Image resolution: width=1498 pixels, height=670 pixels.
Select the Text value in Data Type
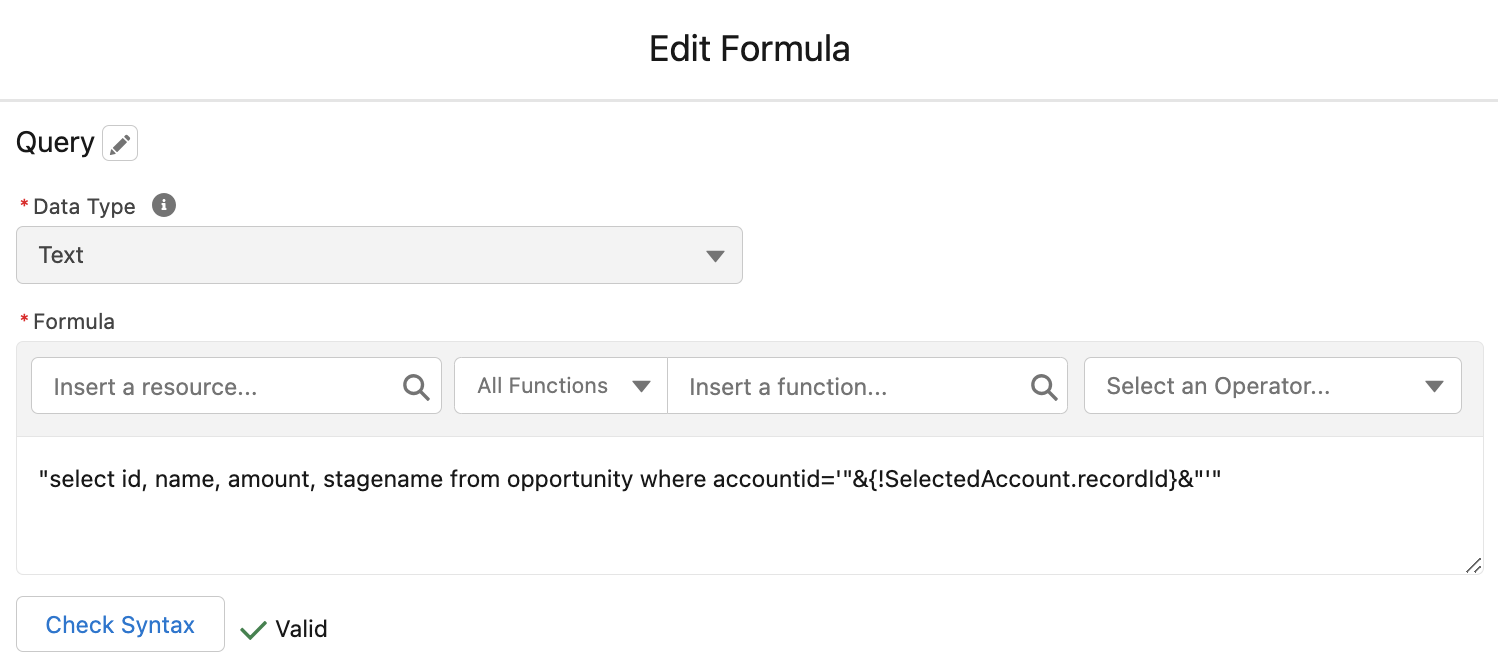(61, 255)
